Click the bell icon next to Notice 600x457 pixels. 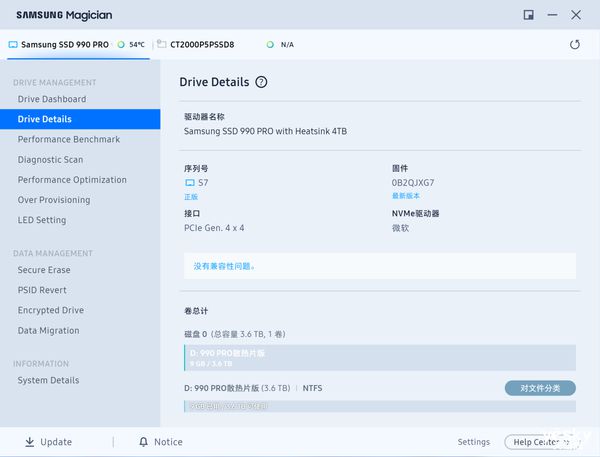(x=143, y=442)
